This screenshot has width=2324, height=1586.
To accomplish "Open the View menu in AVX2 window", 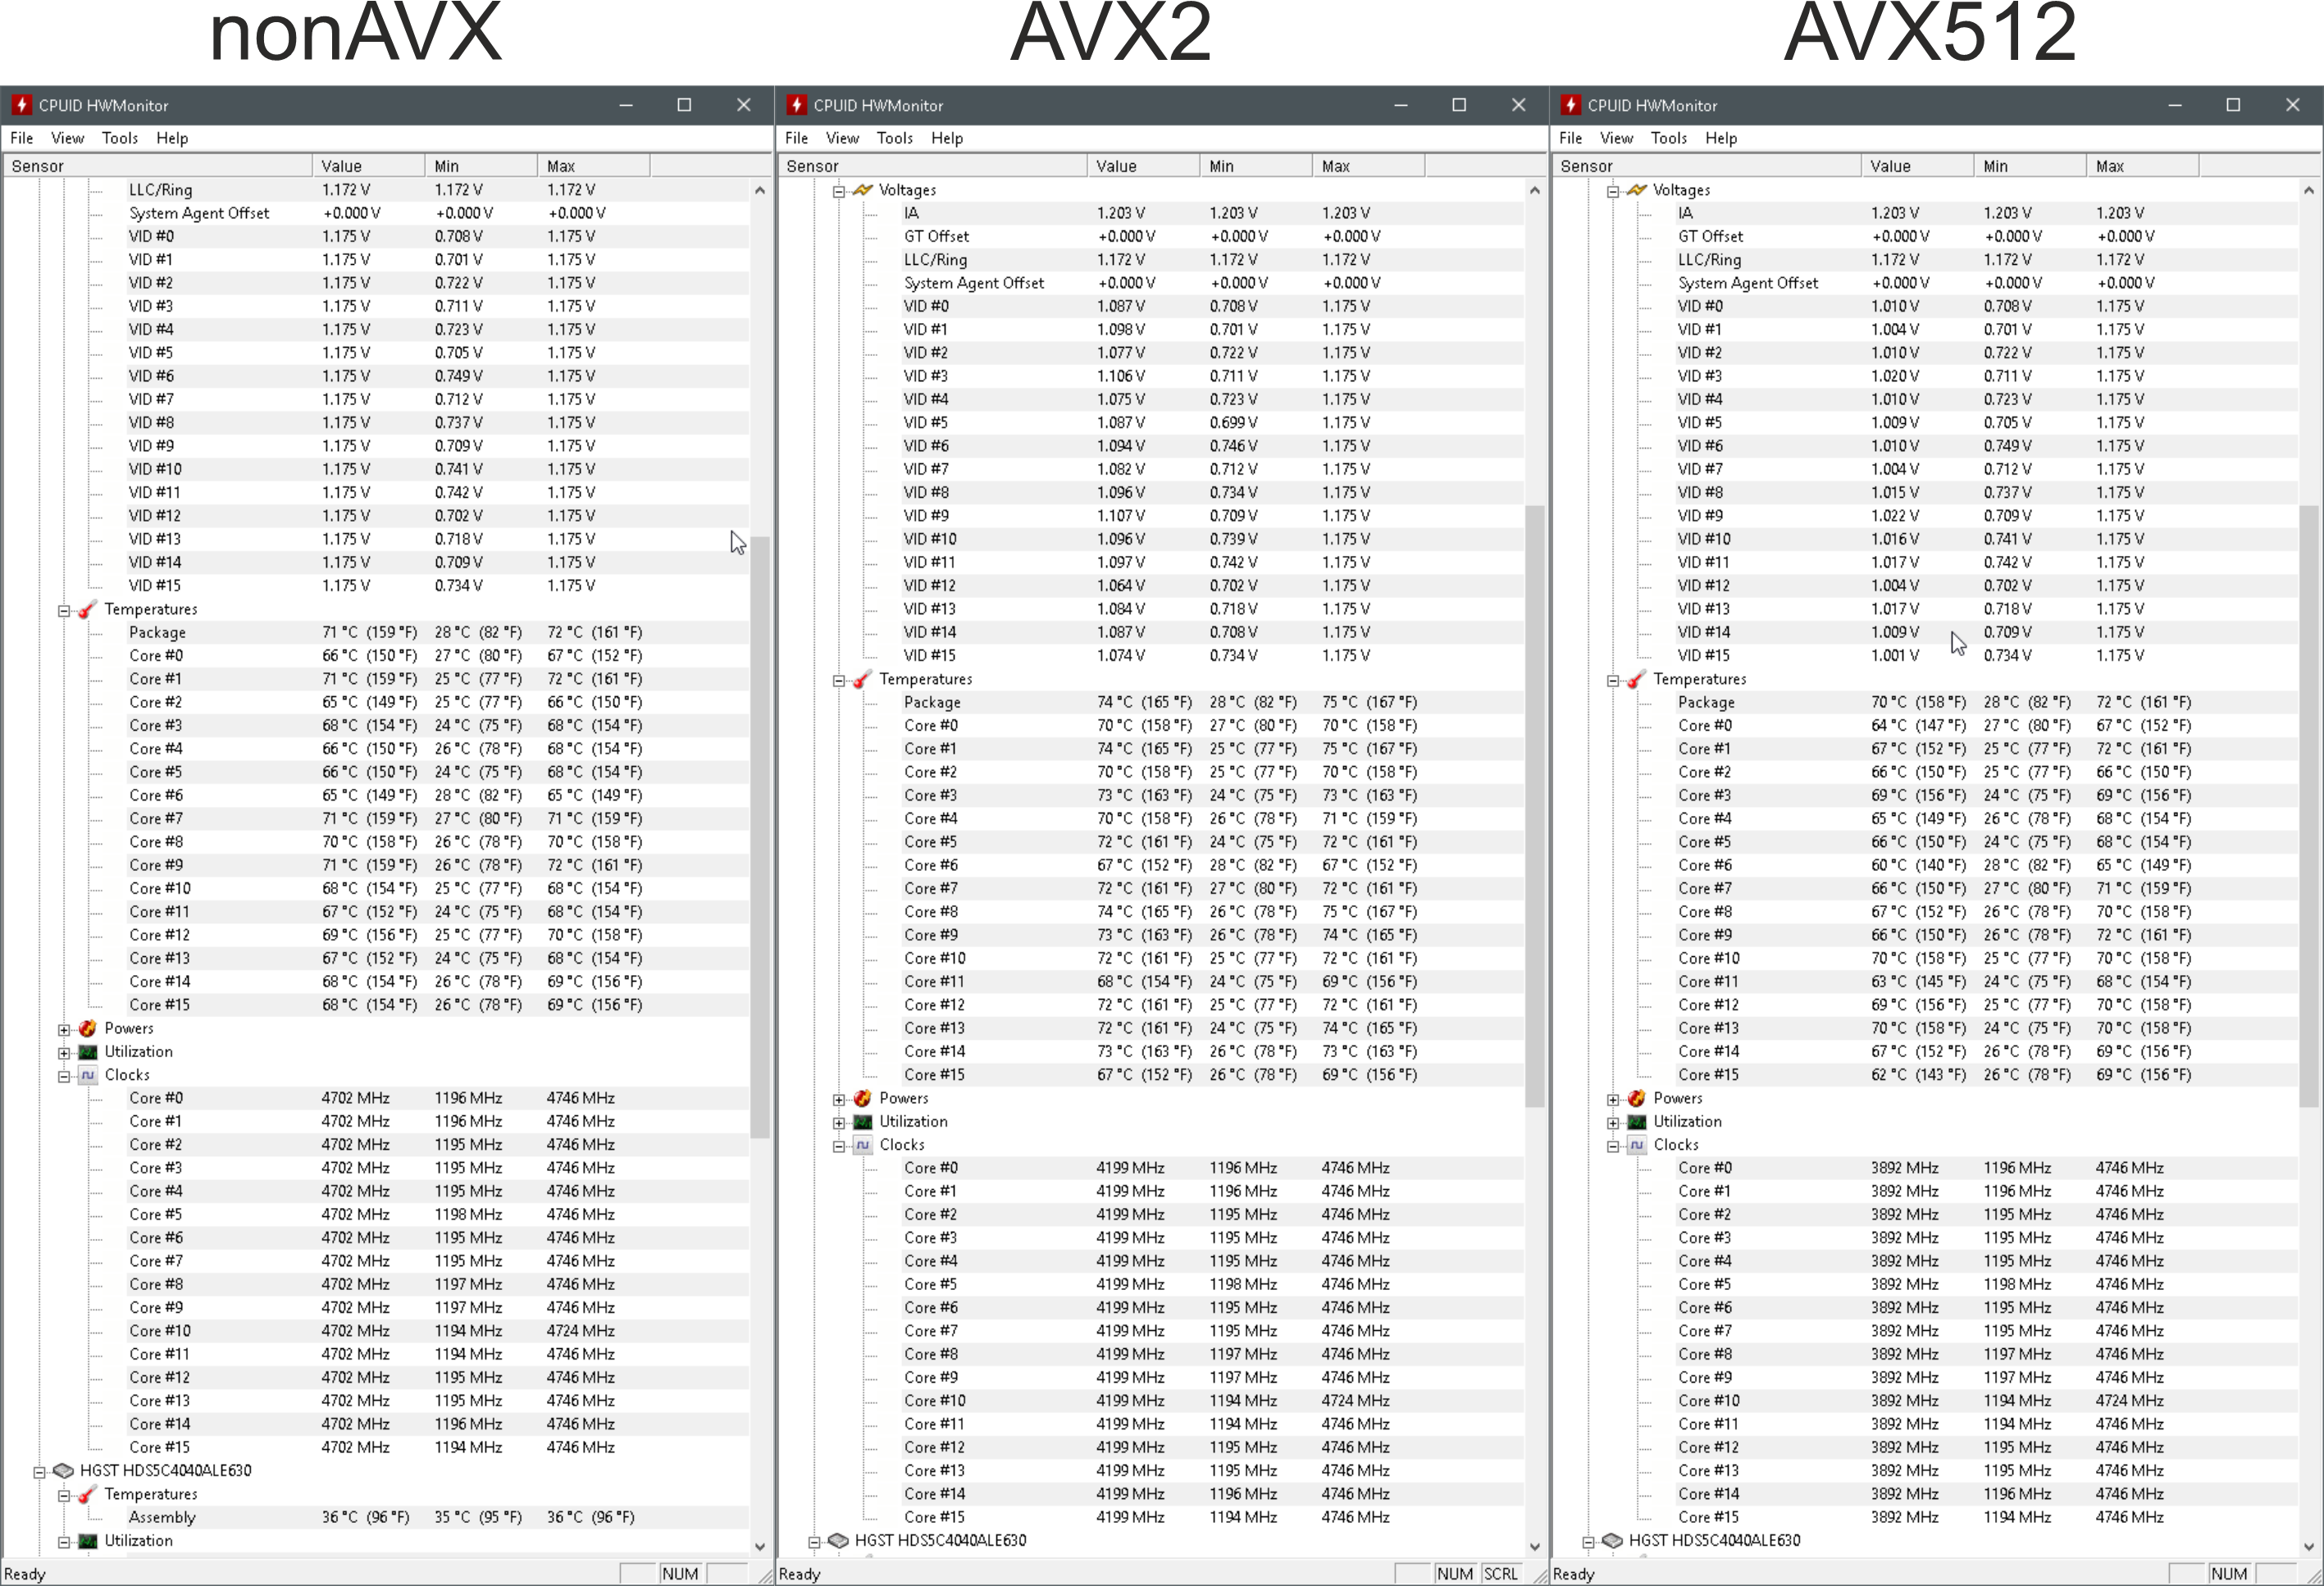I will click(x=842, y=138).
